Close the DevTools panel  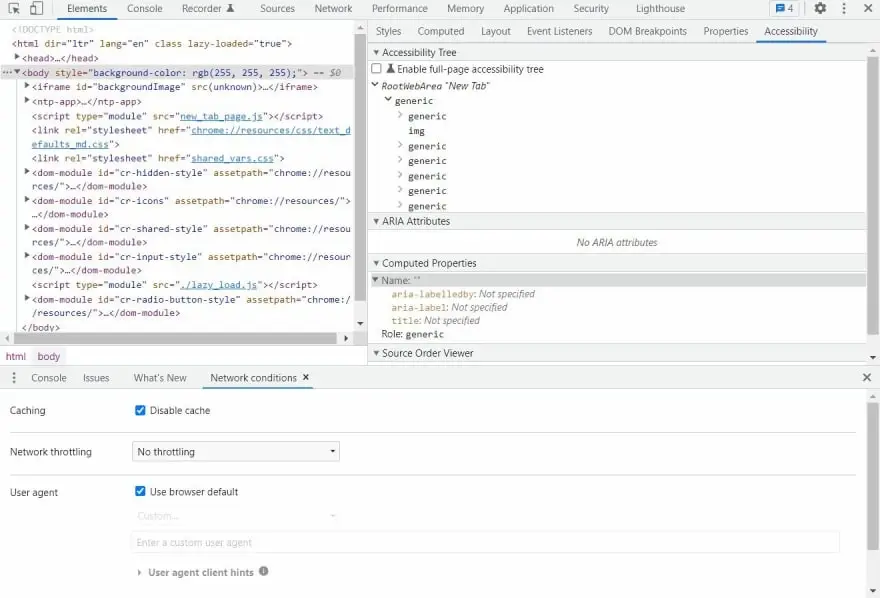tap(868, 8)
